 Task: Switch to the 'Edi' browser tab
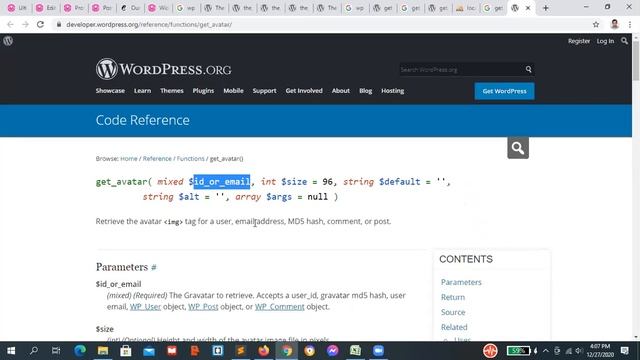tap(46, 8)
